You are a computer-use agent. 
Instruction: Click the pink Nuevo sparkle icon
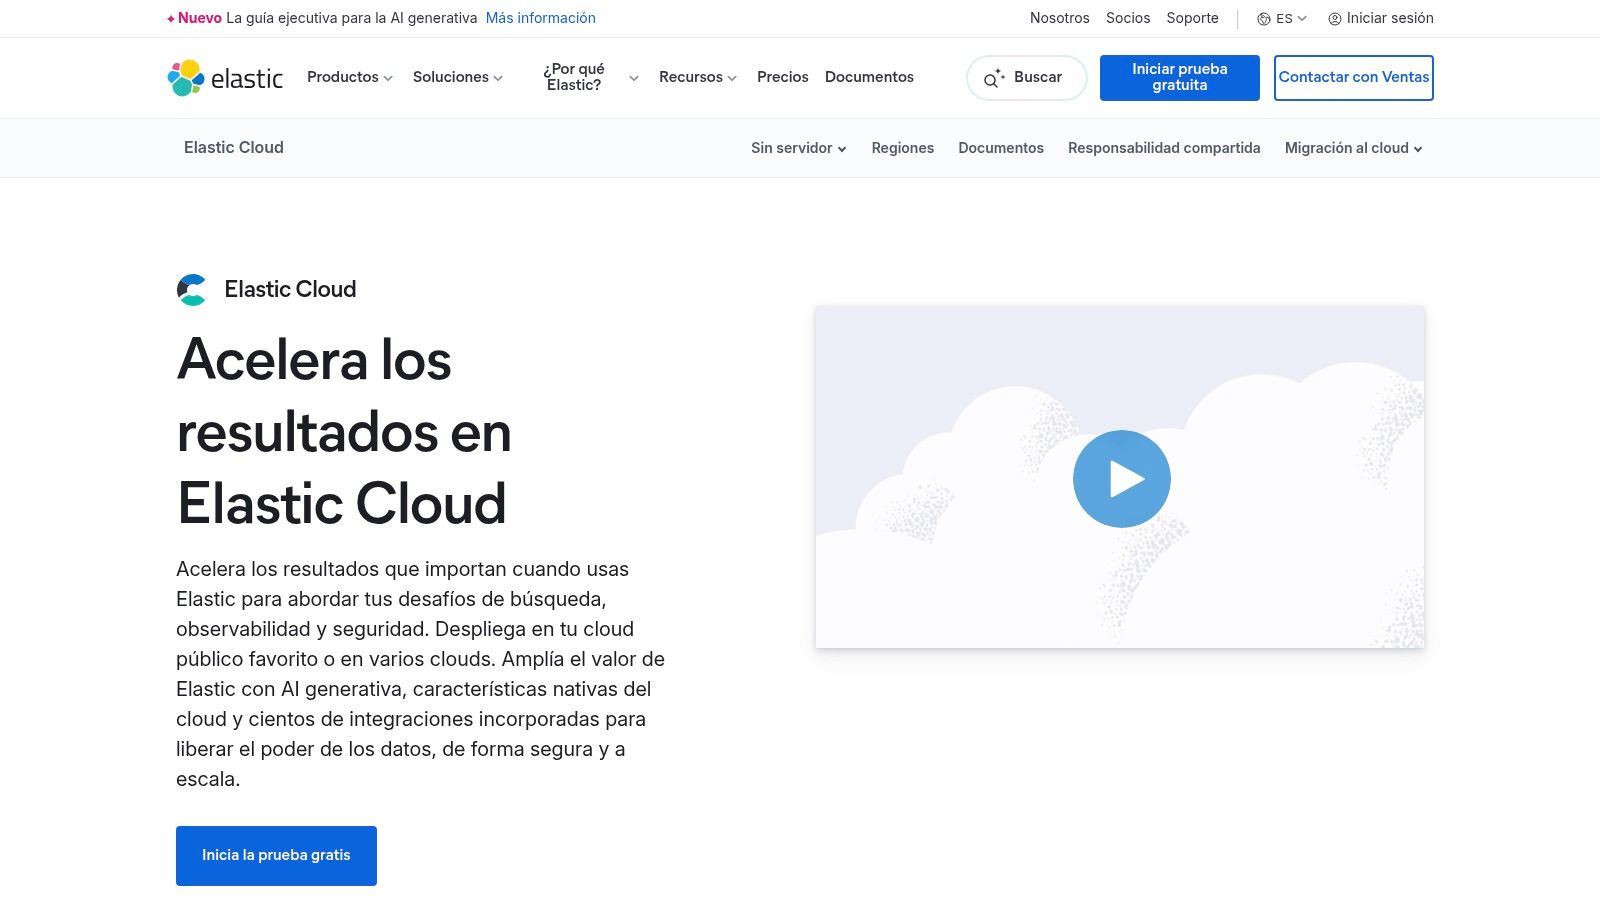pyautogui.click(x=171, y=19)
